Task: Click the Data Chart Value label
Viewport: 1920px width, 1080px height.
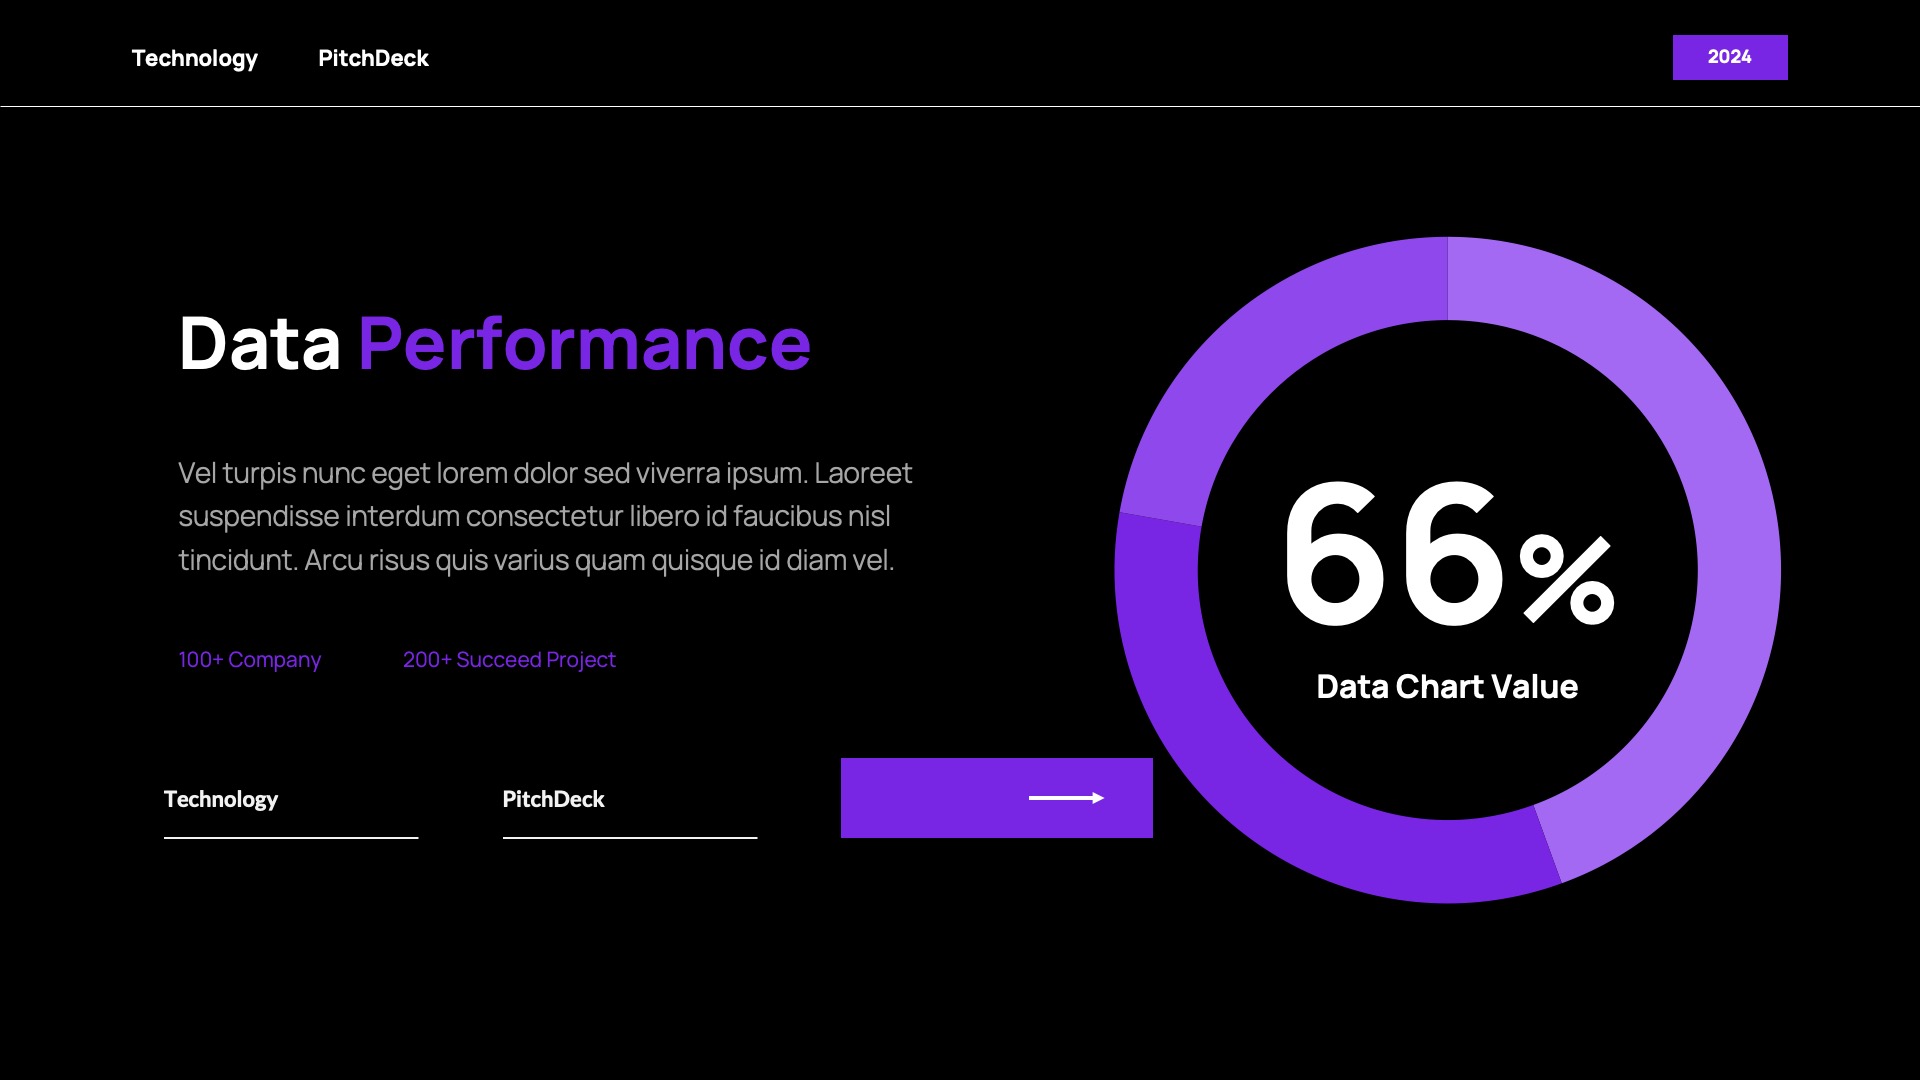Action: 1446,687
